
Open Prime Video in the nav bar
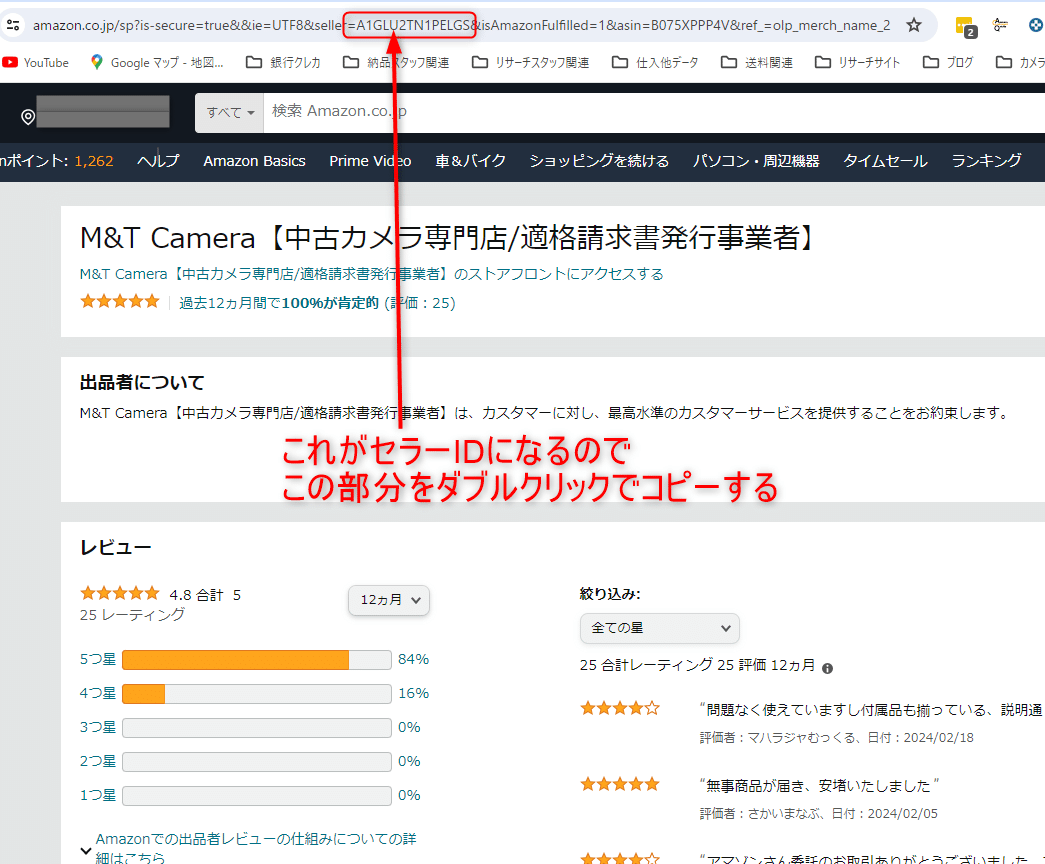click(x=370, y=161)
